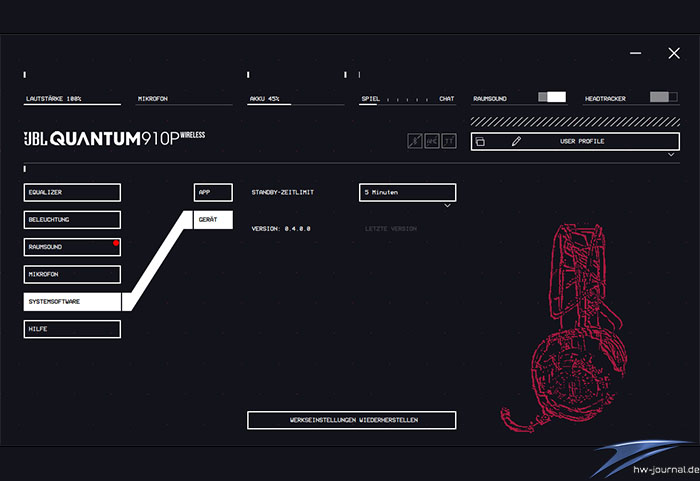The height and width of the screenshot is (481, 700).
Task: Open the Mikrofon menu section
Action: coord(72,274)
